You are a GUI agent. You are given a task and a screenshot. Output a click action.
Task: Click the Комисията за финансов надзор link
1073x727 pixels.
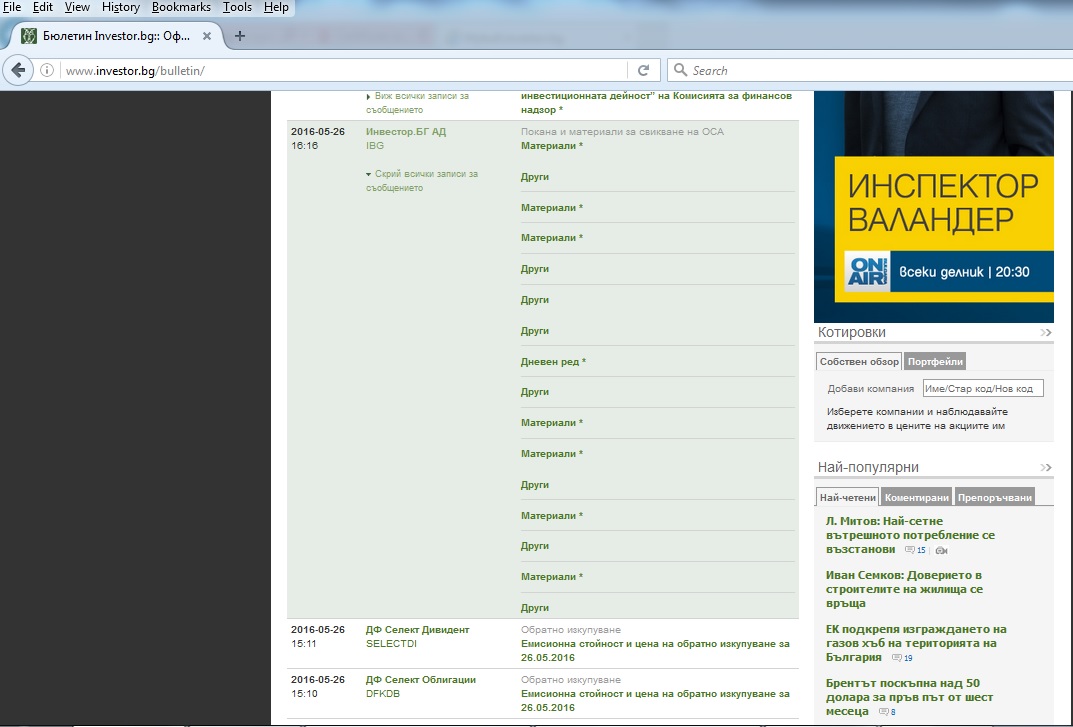click(656, 103)
